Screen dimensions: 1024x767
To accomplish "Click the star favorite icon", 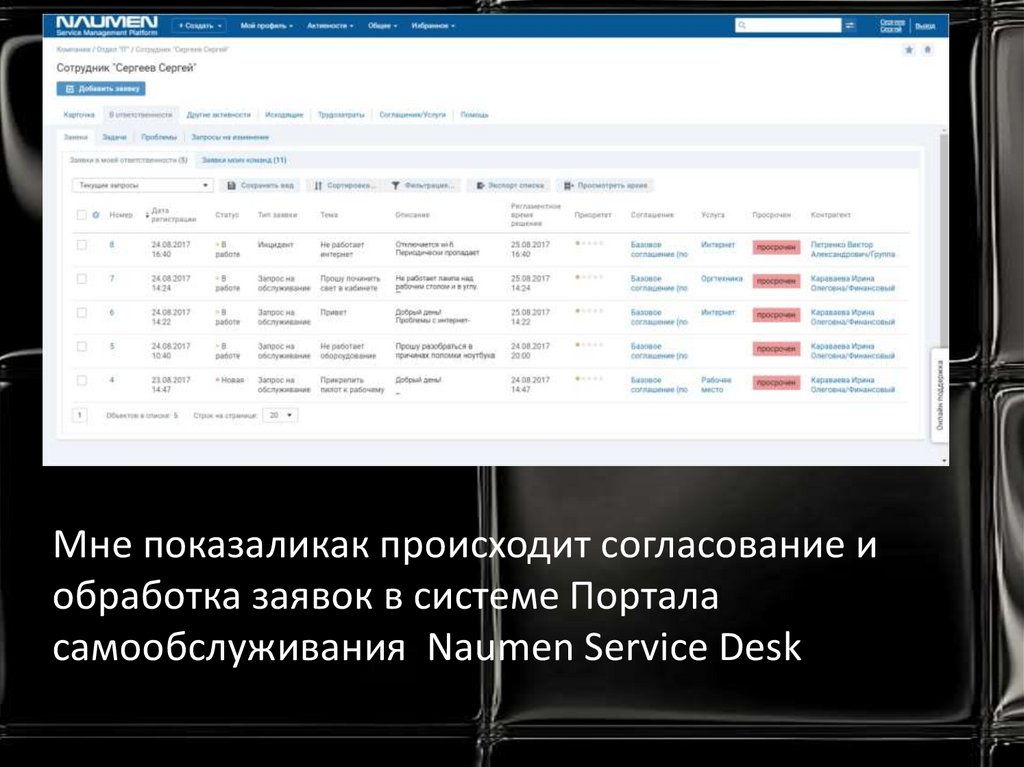I will [909, 49].
